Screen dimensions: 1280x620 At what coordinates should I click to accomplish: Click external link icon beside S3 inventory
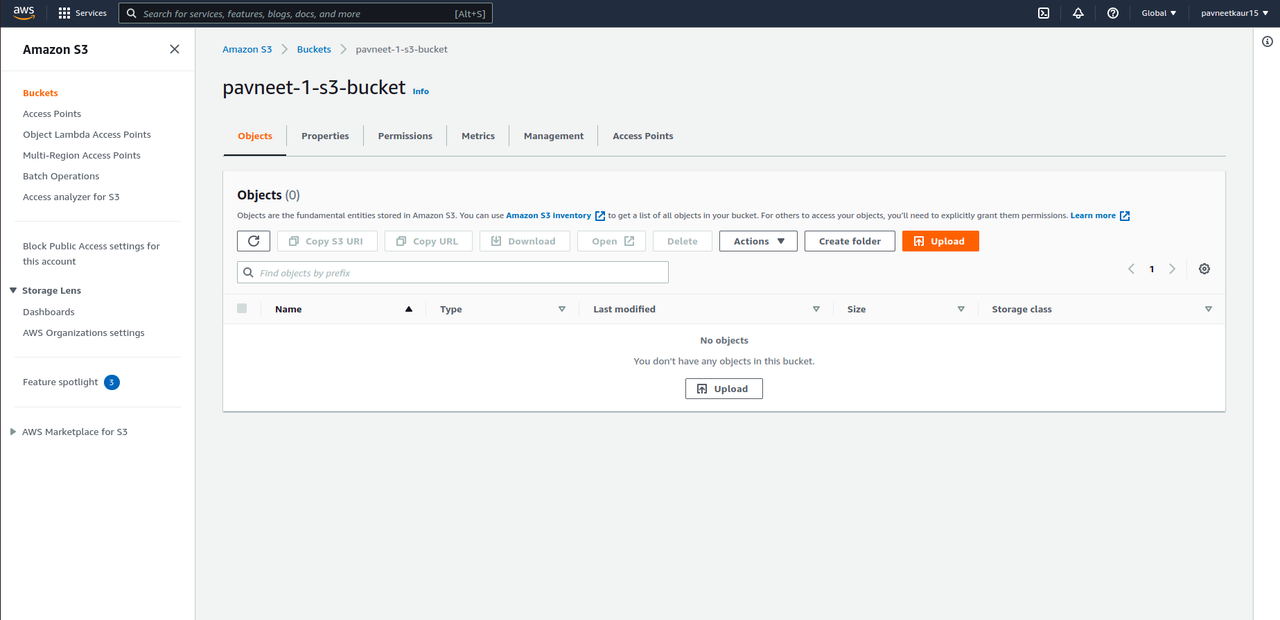click(600, 216)
